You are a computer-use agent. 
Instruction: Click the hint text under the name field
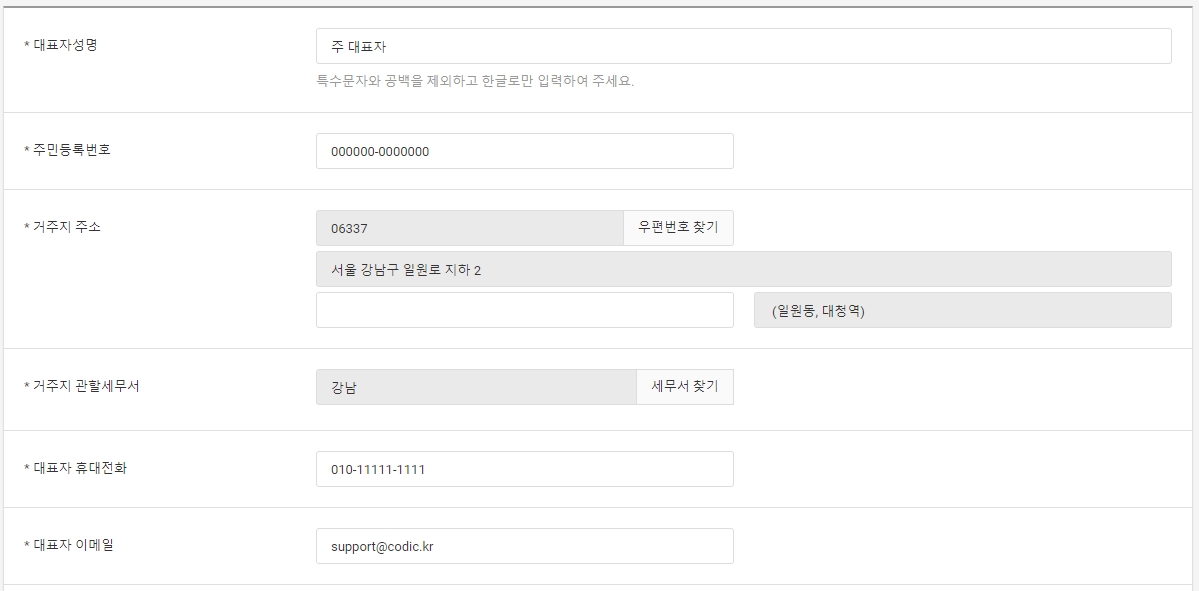475,80
